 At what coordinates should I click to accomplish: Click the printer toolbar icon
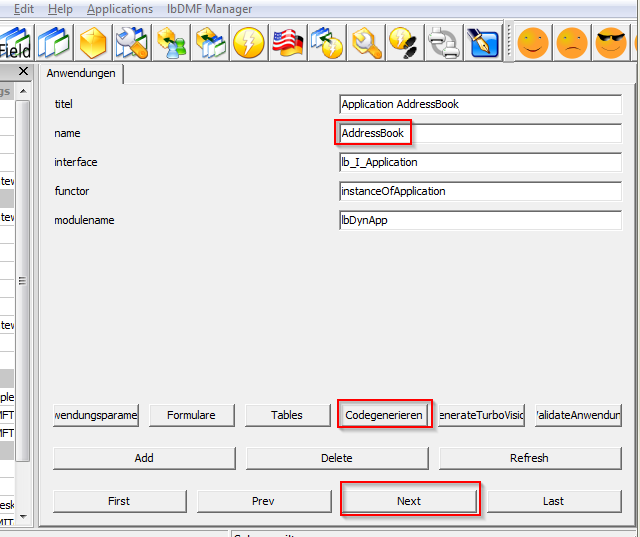[443, 43]
